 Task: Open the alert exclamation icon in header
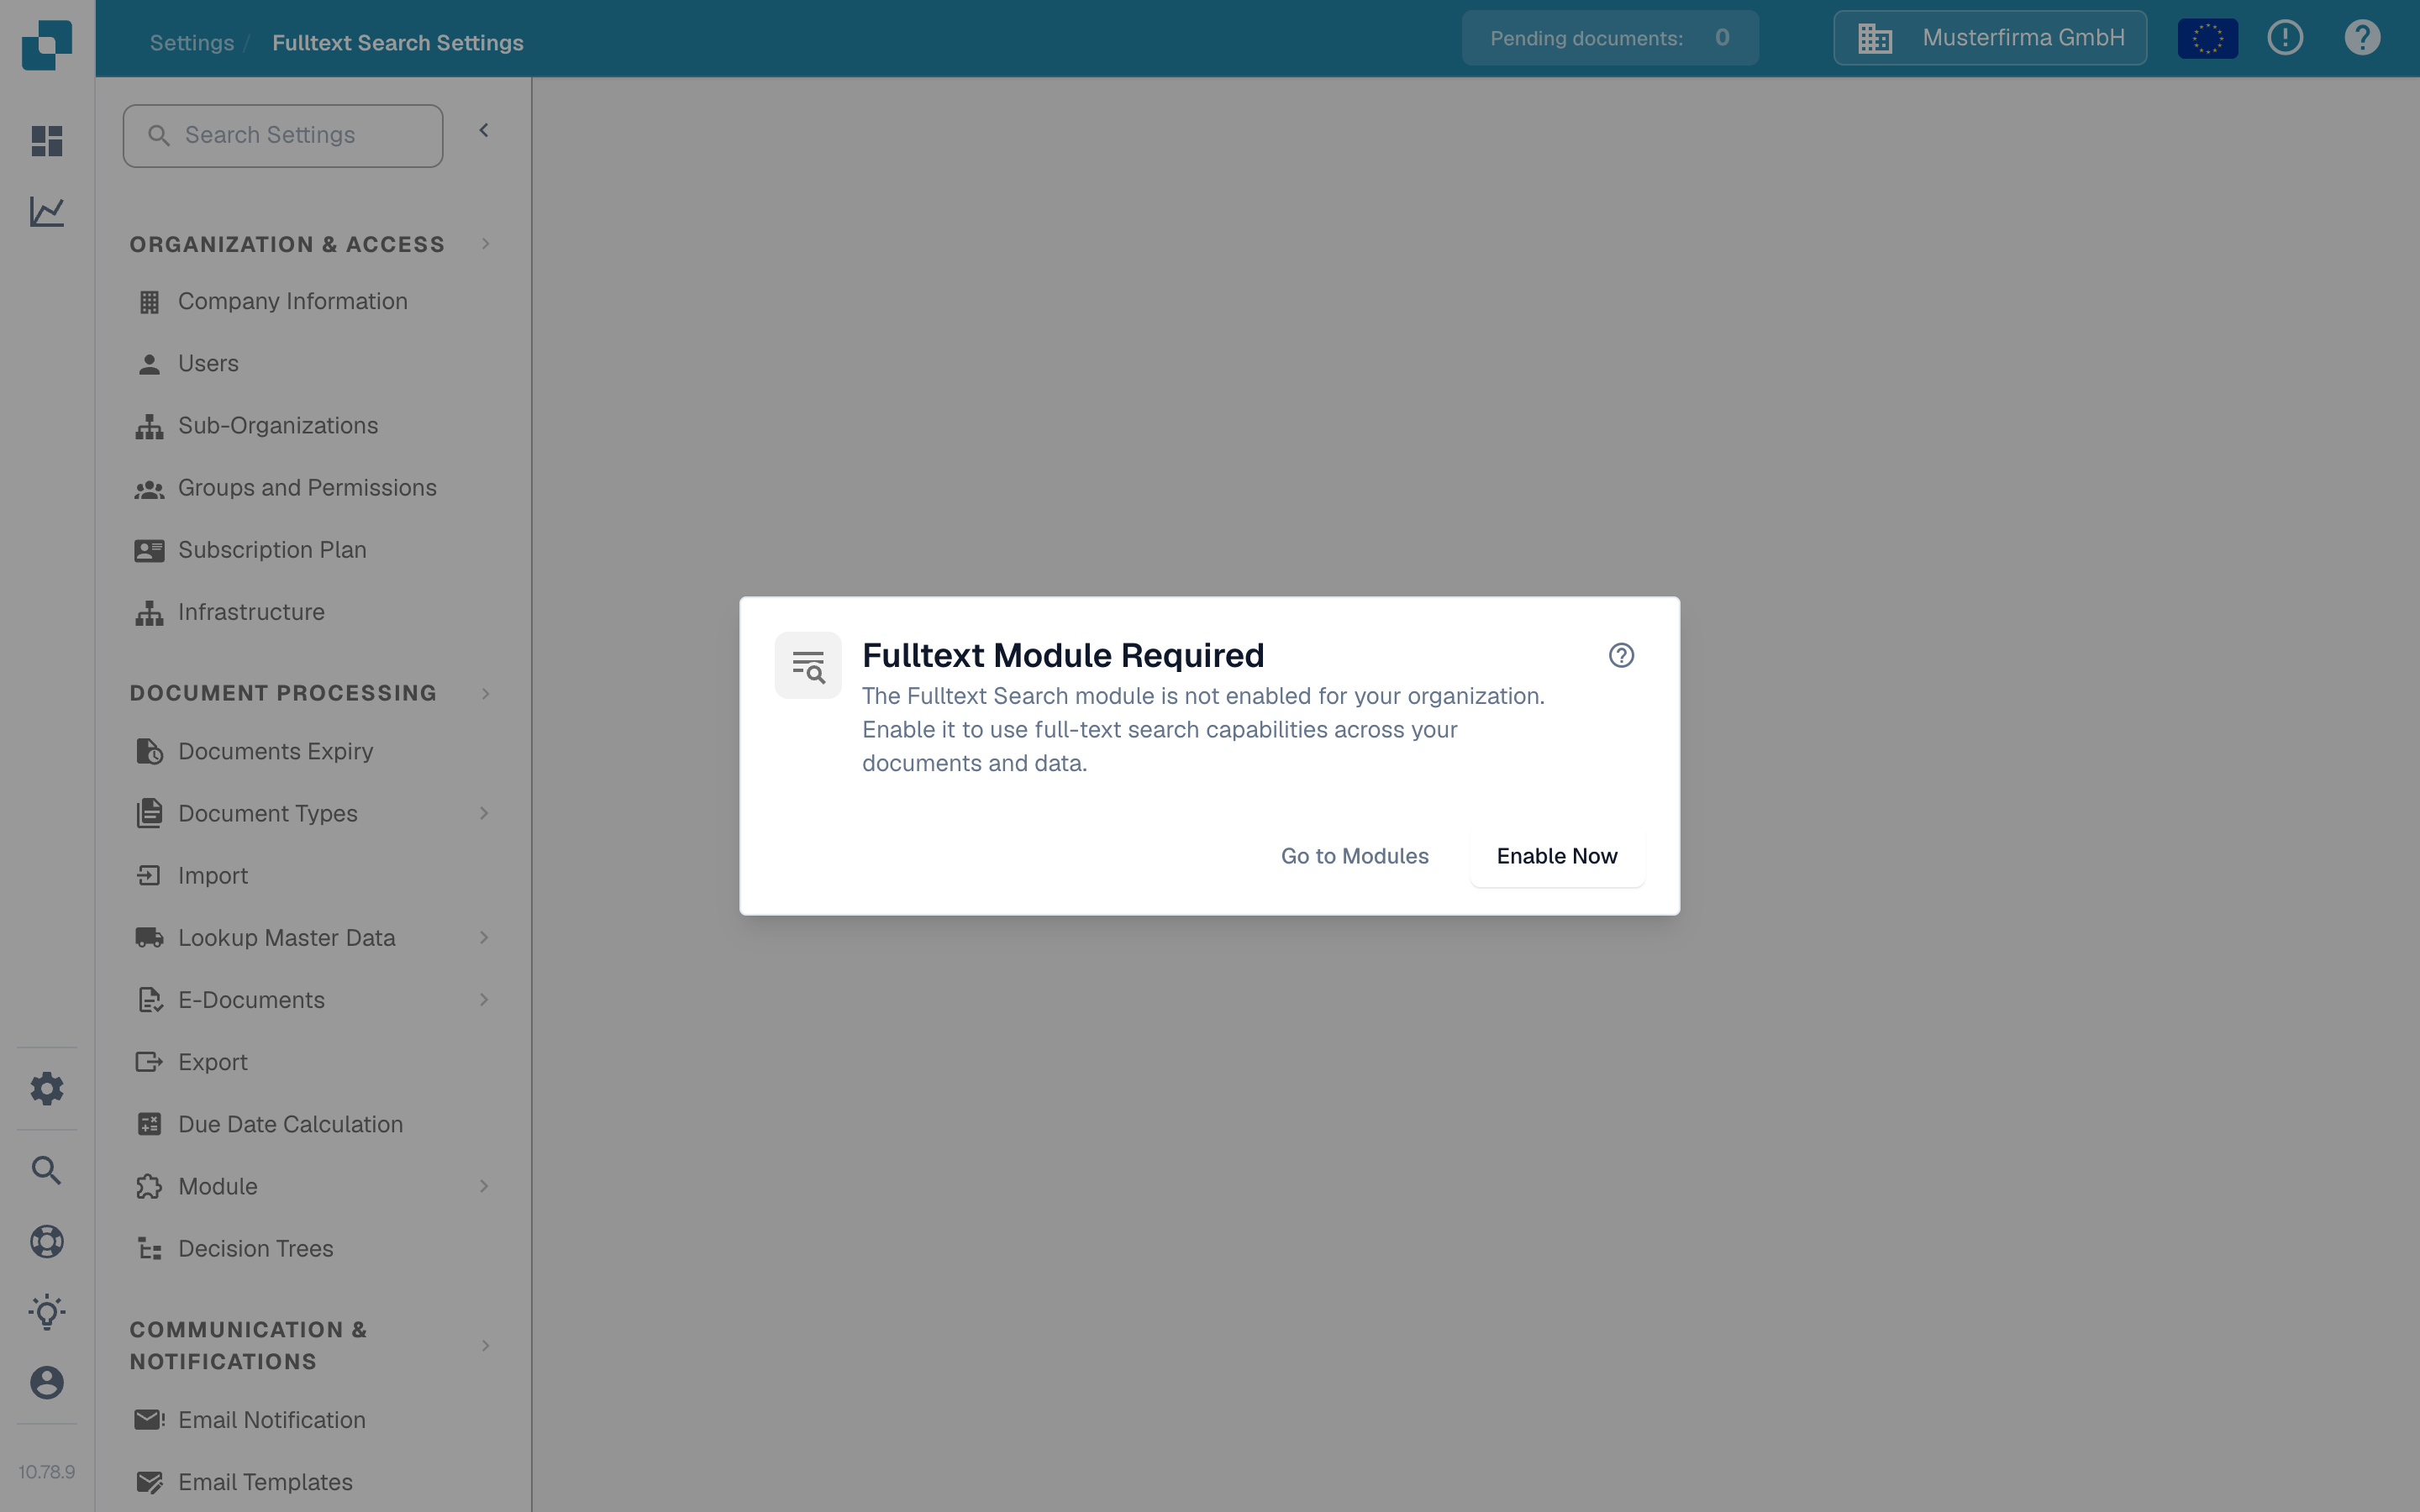(2285, 38)
